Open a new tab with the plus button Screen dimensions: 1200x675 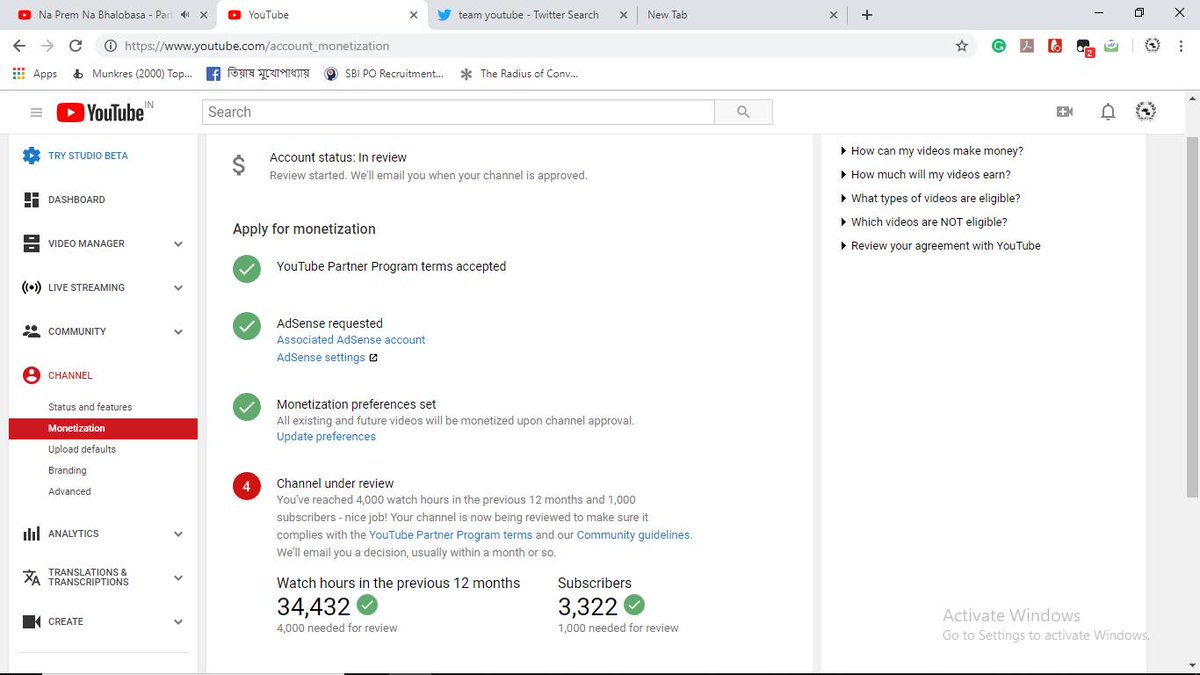click(x=867, y=15)
